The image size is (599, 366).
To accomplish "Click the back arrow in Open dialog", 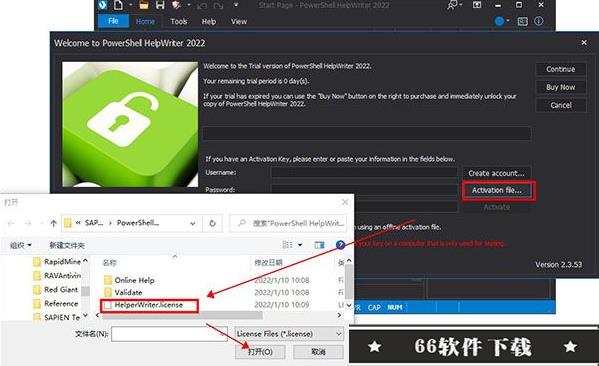I will 11,223.
